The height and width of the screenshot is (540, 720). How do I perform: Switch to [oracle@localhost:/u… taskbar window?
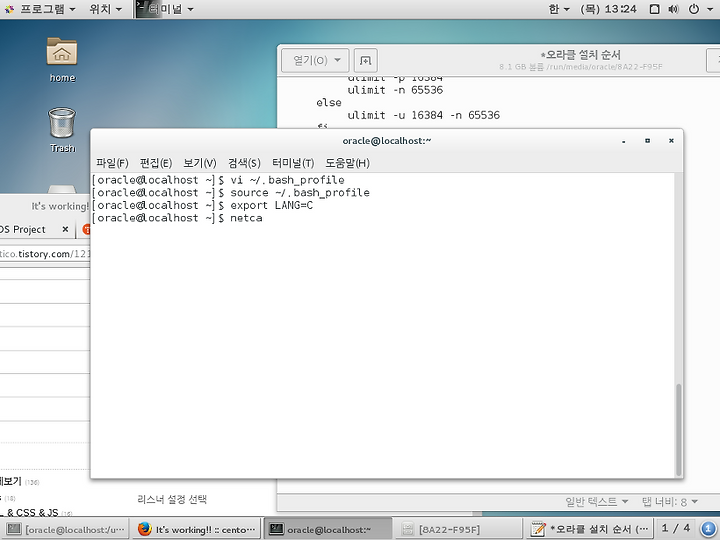point(66,529)
